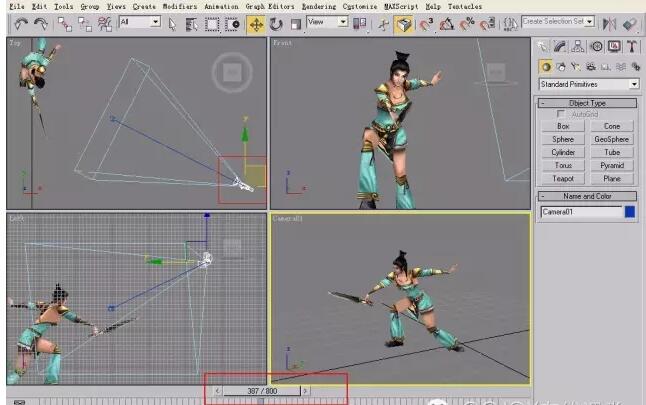This screenshot has width=646, height=405.
Task: Open the blue object color swatch
Action: tap(630, 212)
